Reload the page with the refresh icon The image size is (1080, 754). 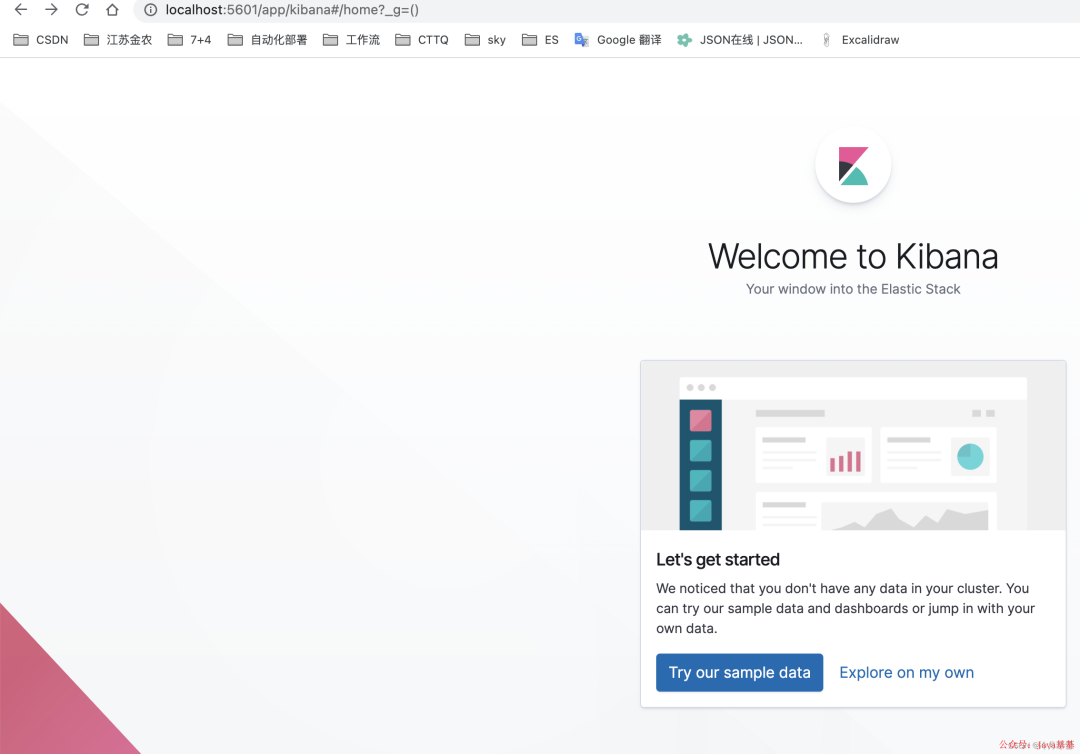point(82,10)
